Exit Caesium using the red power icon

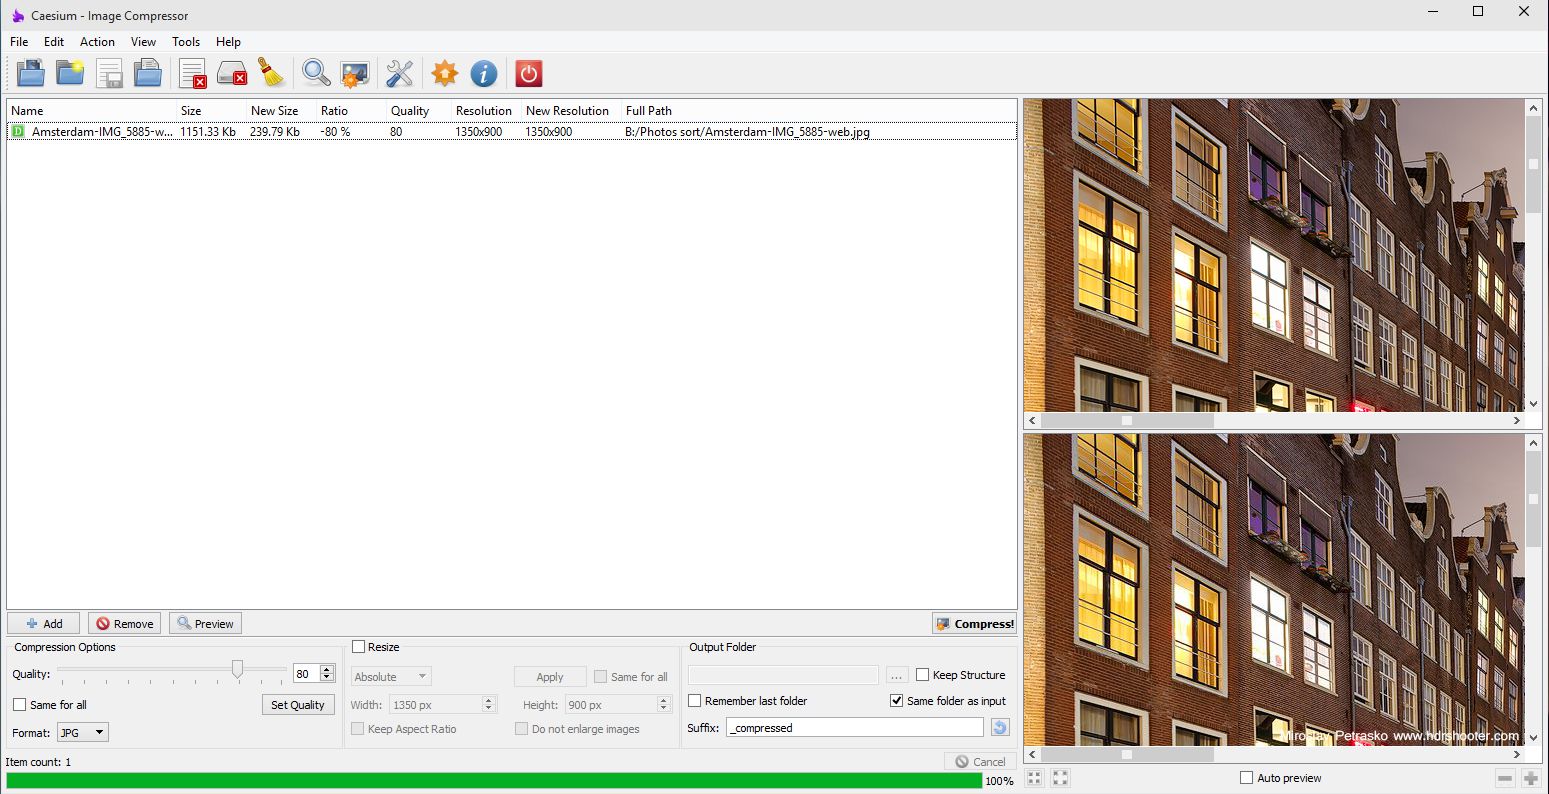[x=528, y=73]
